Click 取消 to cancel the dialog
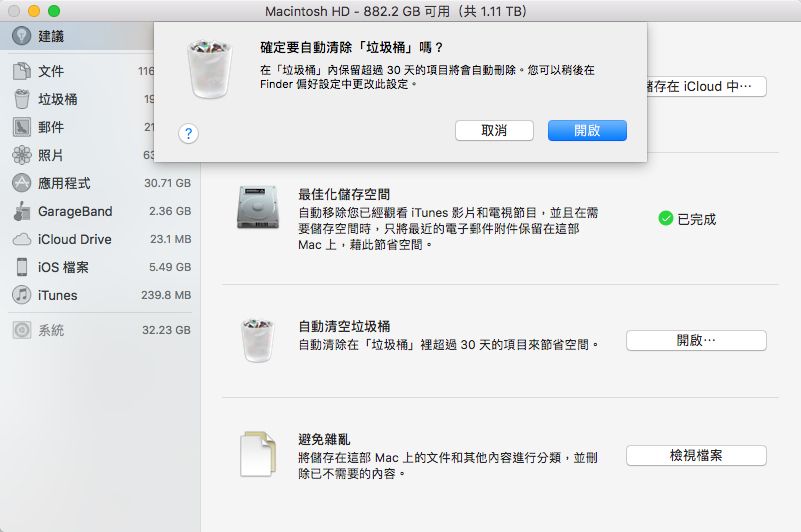This screenshot has height=532, width=801. tap(494, 131)
